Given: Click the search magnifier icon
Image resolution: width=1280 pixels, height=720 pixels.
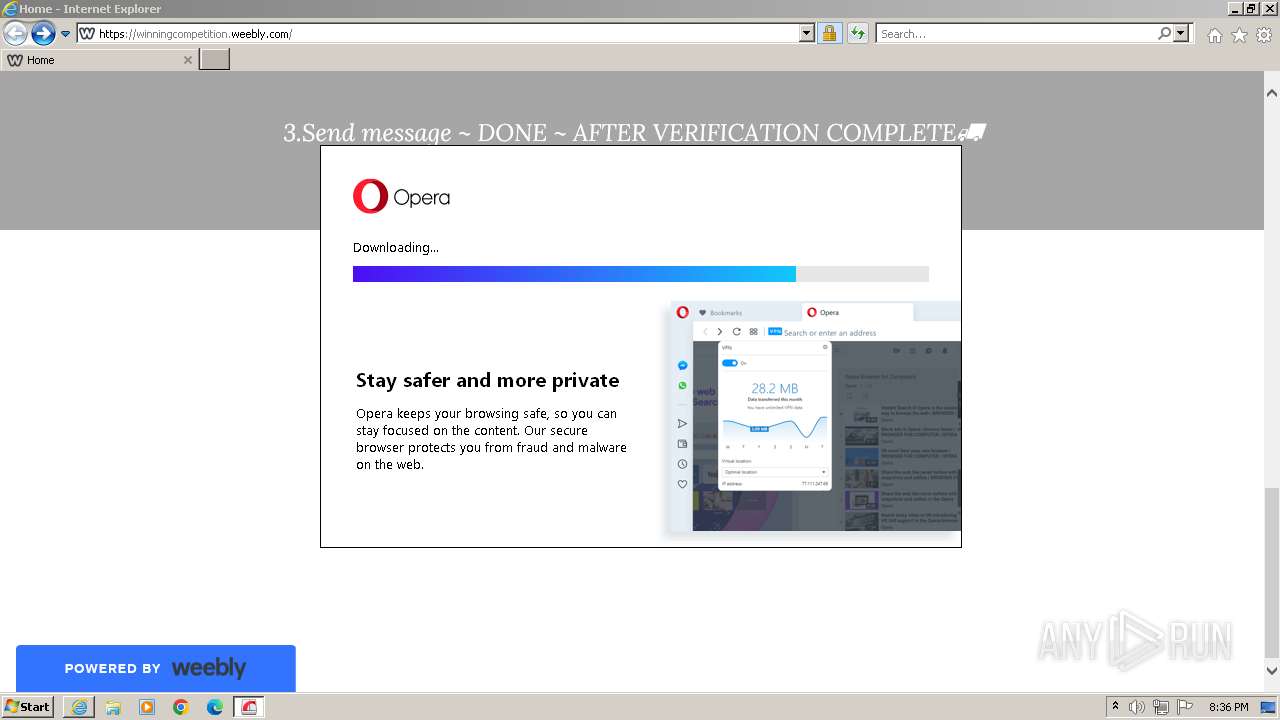Looking at the screenshot, I should tap(1164, 34).
